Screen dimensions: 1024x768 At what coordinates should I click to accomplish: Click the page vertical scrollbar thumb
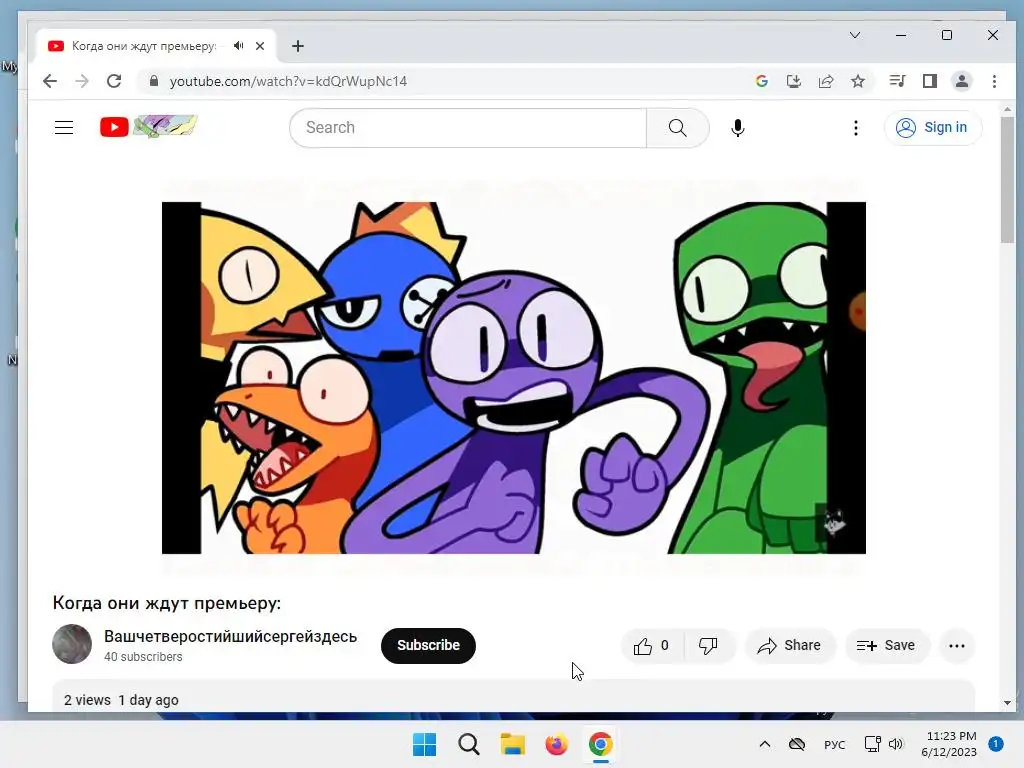(x=1007, y=179)
